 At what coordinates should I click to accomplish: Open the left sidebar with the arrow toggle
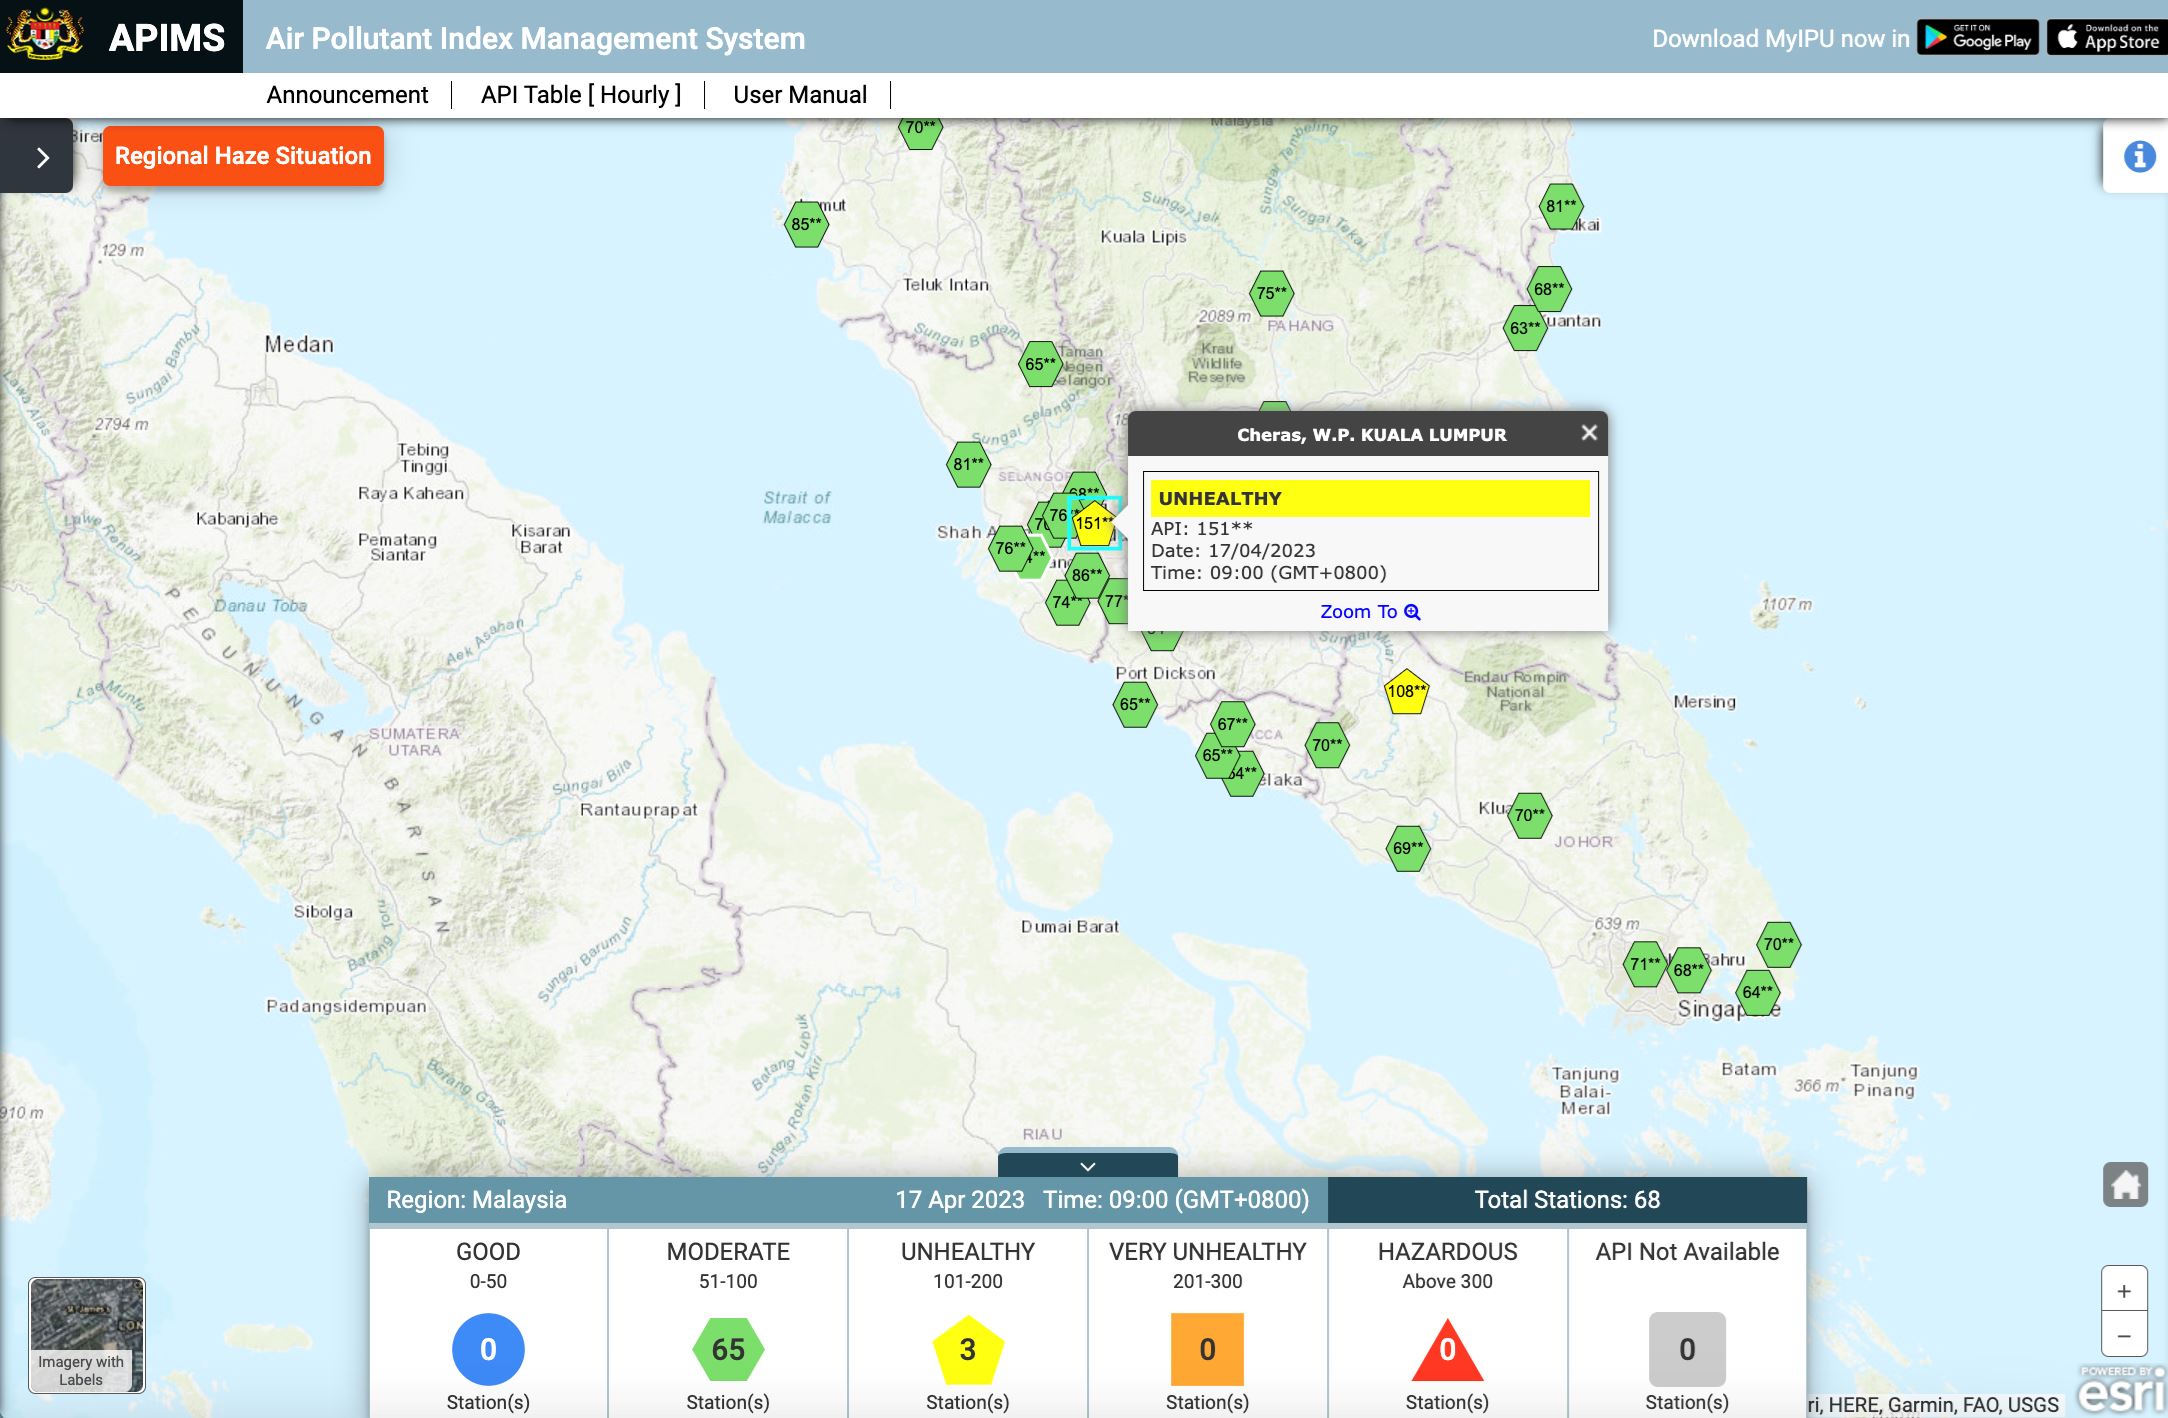(x=40, y=156)
